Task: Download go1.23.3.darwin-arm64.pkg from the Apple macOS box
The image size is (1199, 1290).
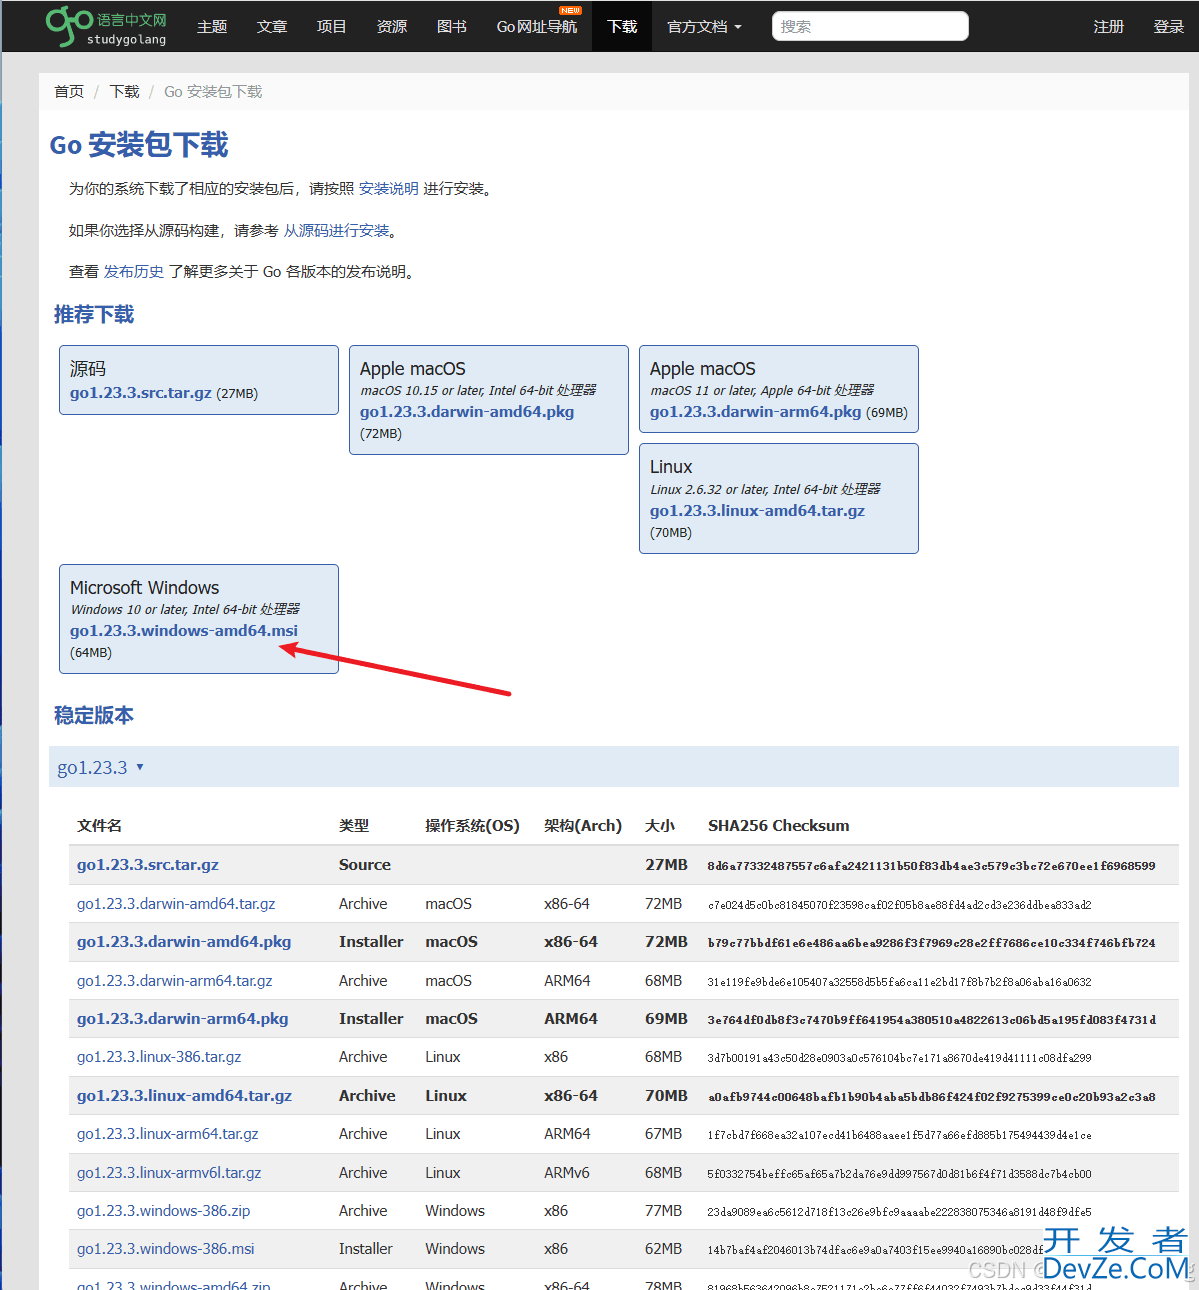Action: [755, 412]
